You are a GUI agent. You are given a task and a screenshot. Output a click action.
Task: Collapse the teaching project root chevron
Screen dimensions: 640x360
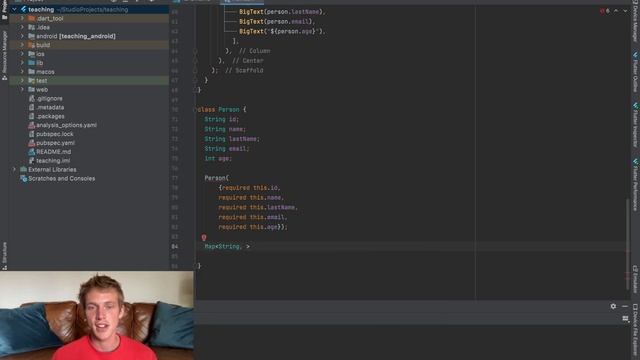pos(14,9)
